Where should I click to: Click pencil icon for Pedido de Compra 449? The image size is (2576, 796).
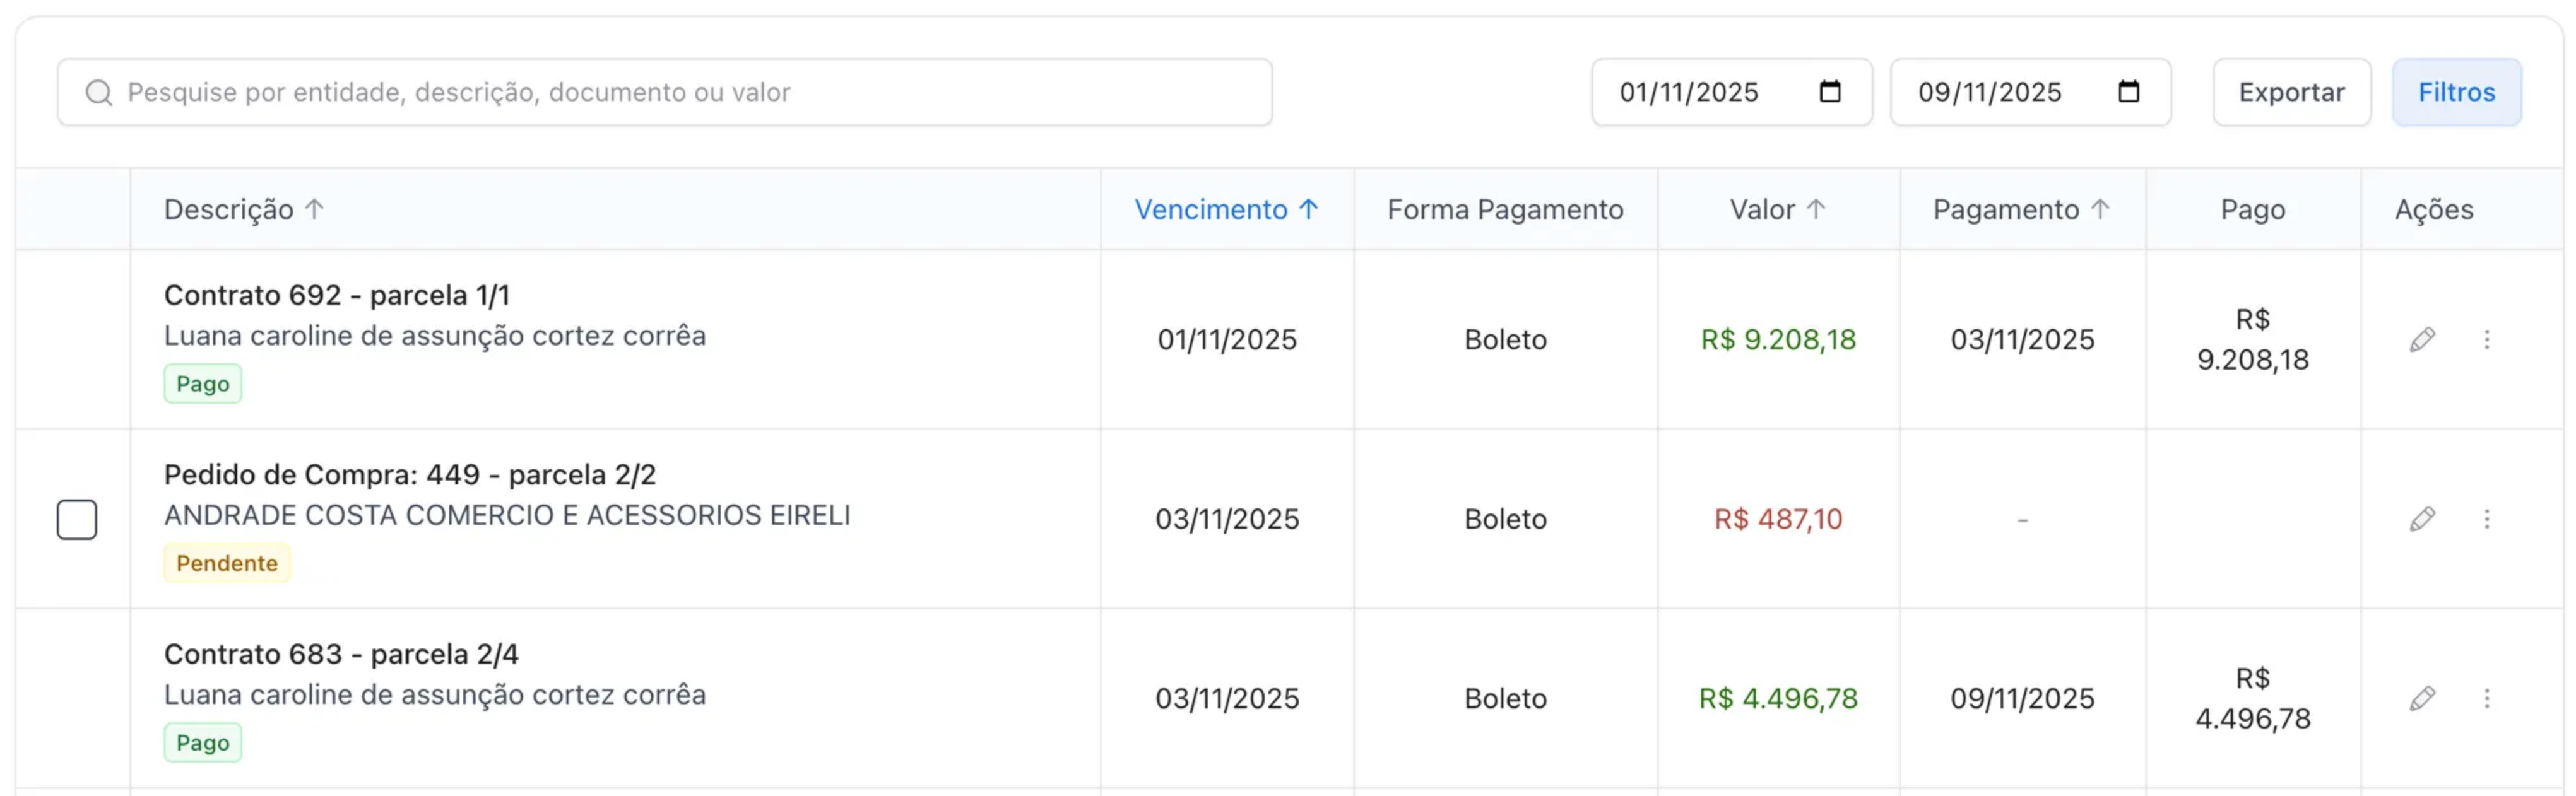2422,519
